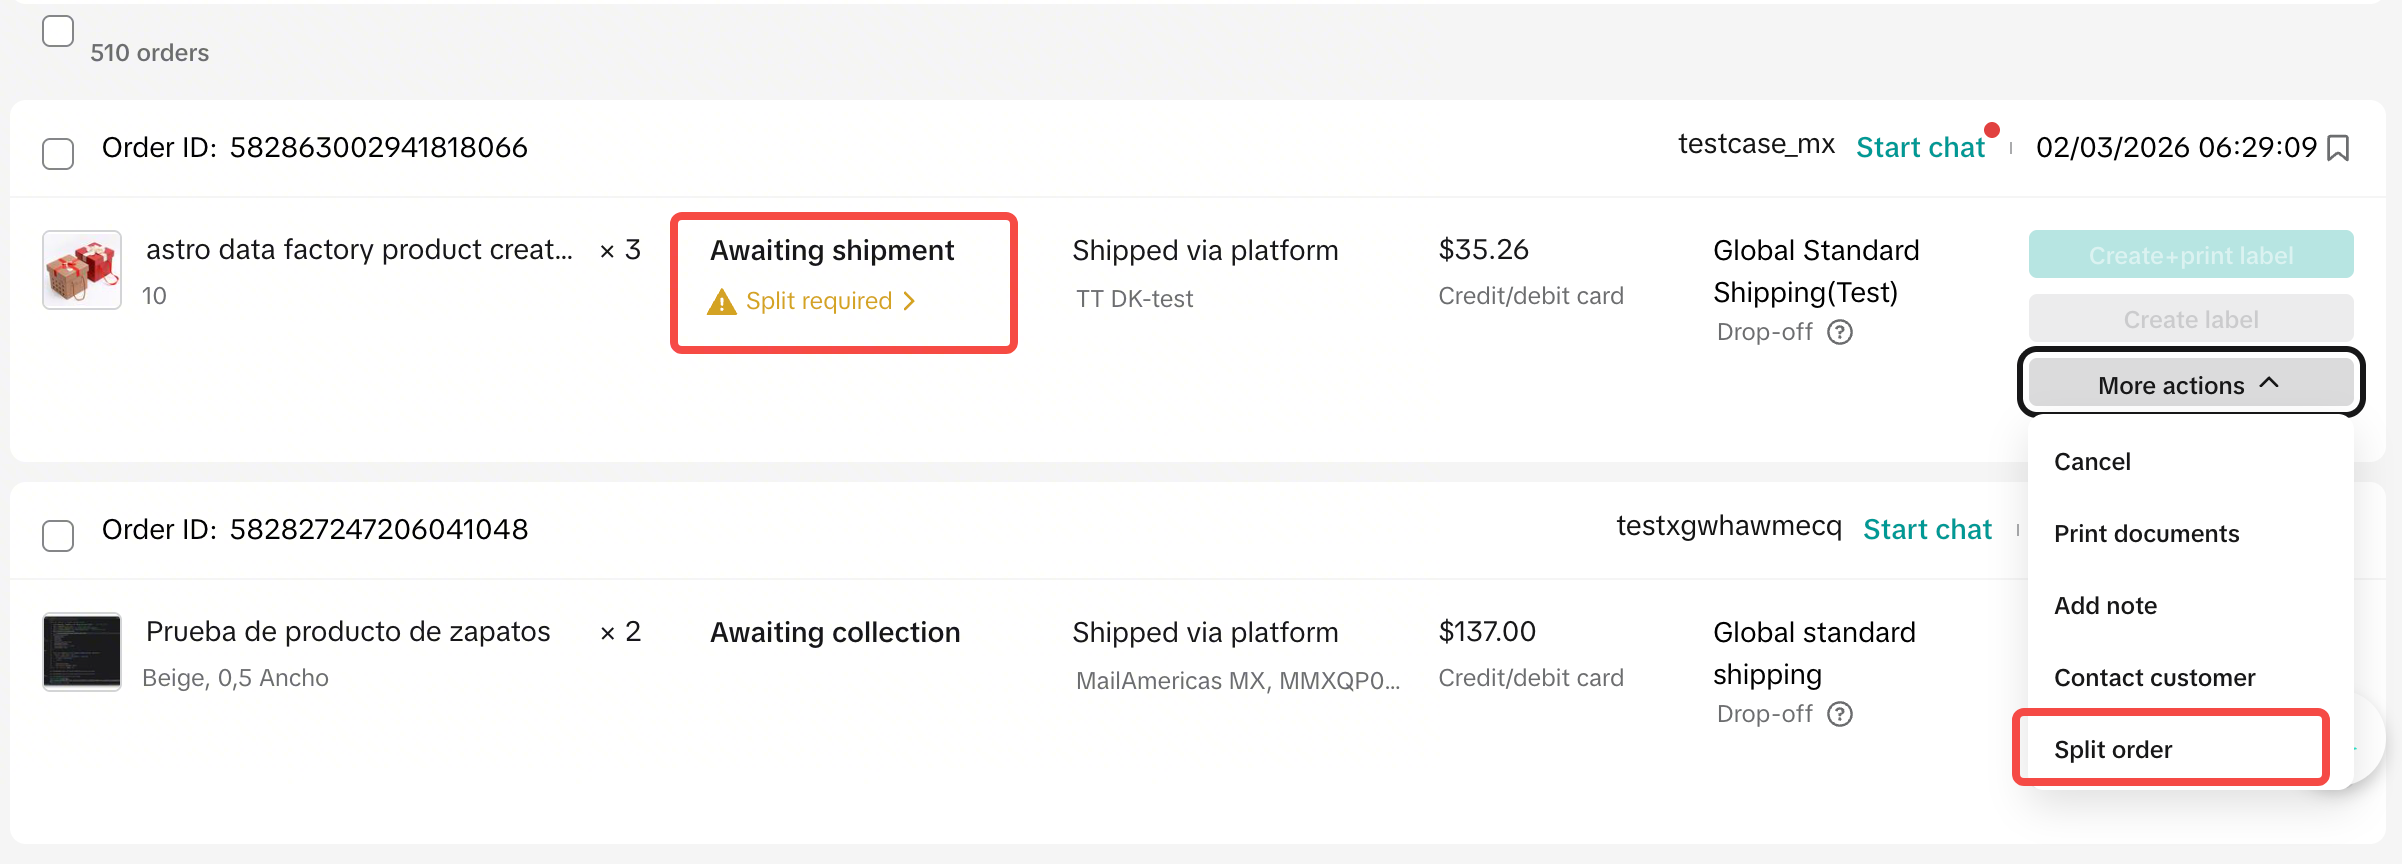The width and height of the screenshot is (2402, 864).
Task: Choose Cancel from the actions menu
Action: [2092, 462]
